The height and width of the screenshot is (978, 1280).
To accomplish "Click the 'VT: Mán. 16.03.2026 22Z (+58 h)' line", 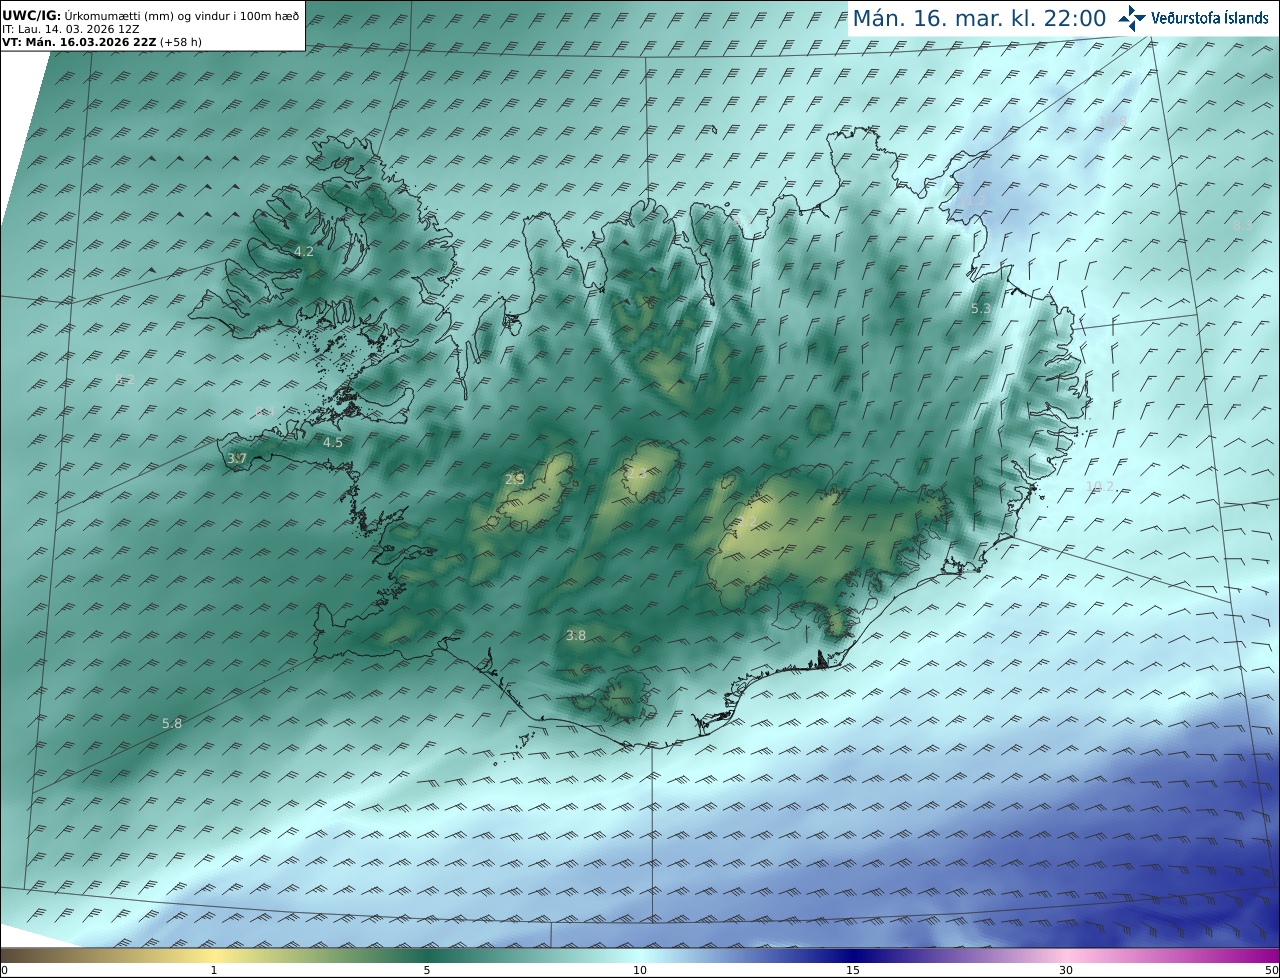I will [100, 43].
